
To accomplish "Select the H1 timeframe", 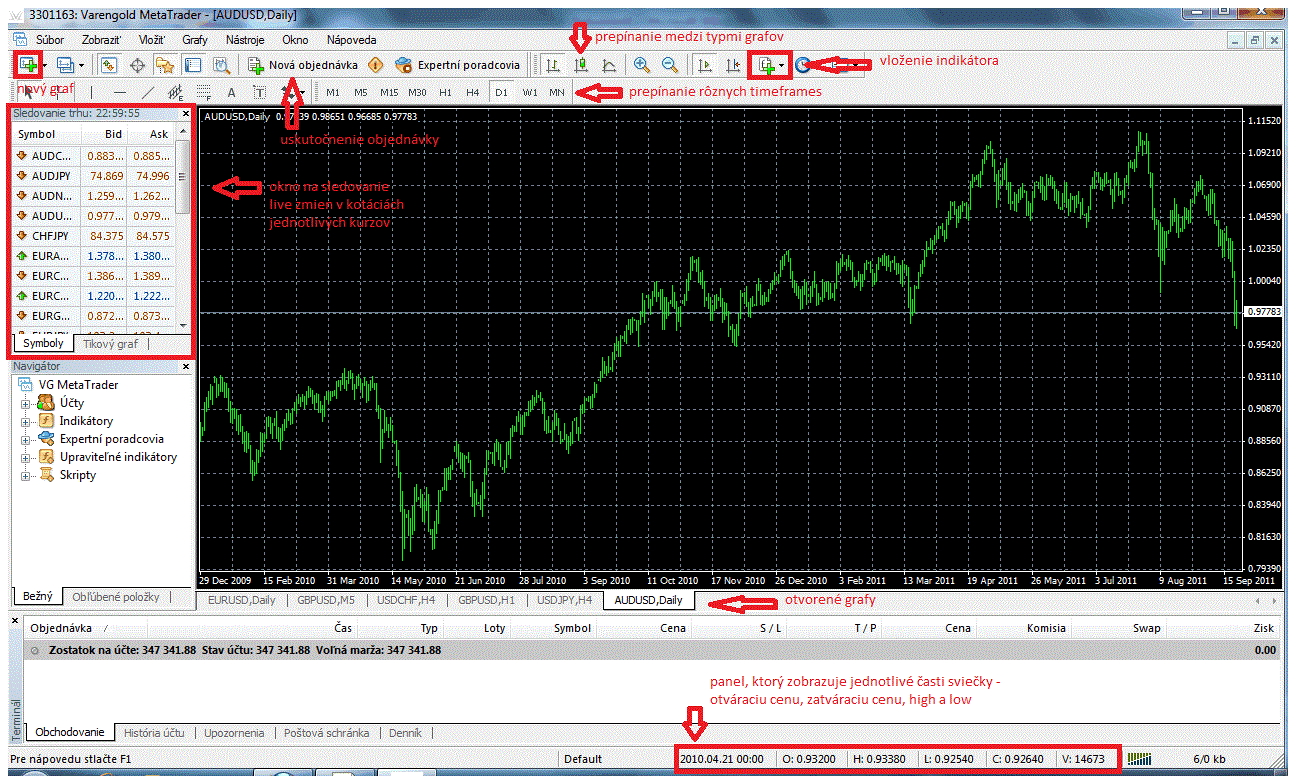I will click(445, 92).
